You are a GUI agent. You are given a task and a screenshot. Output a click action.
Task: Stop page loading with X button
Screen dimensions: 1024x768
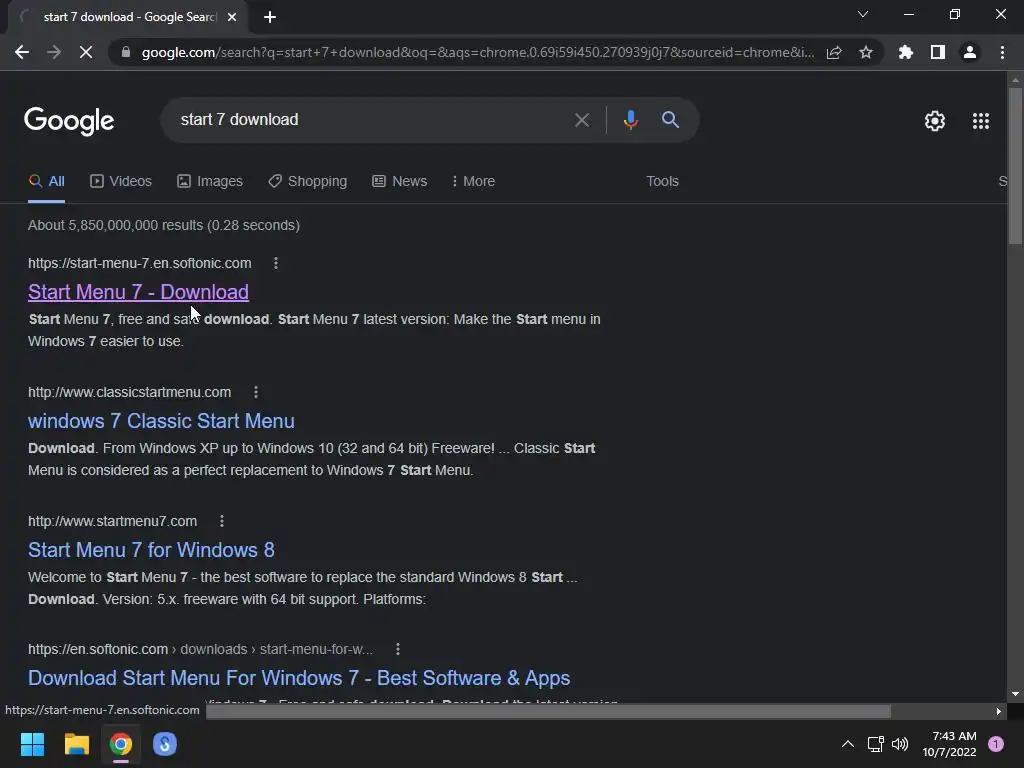click(86, 52)
